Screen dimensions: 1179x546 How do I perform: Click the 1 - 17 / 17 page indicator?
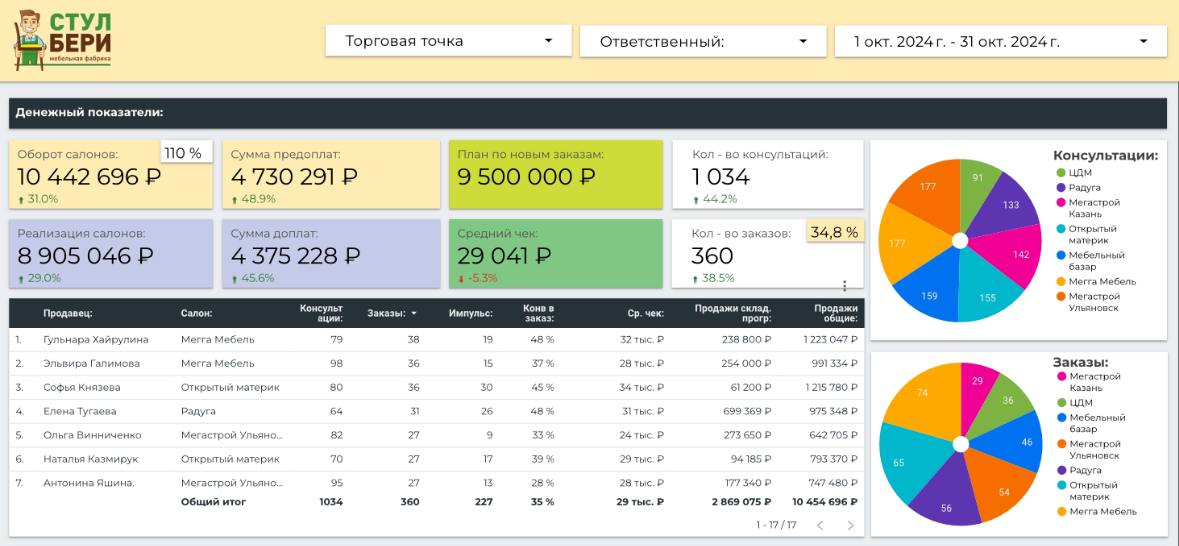click(x=776, y=525)
